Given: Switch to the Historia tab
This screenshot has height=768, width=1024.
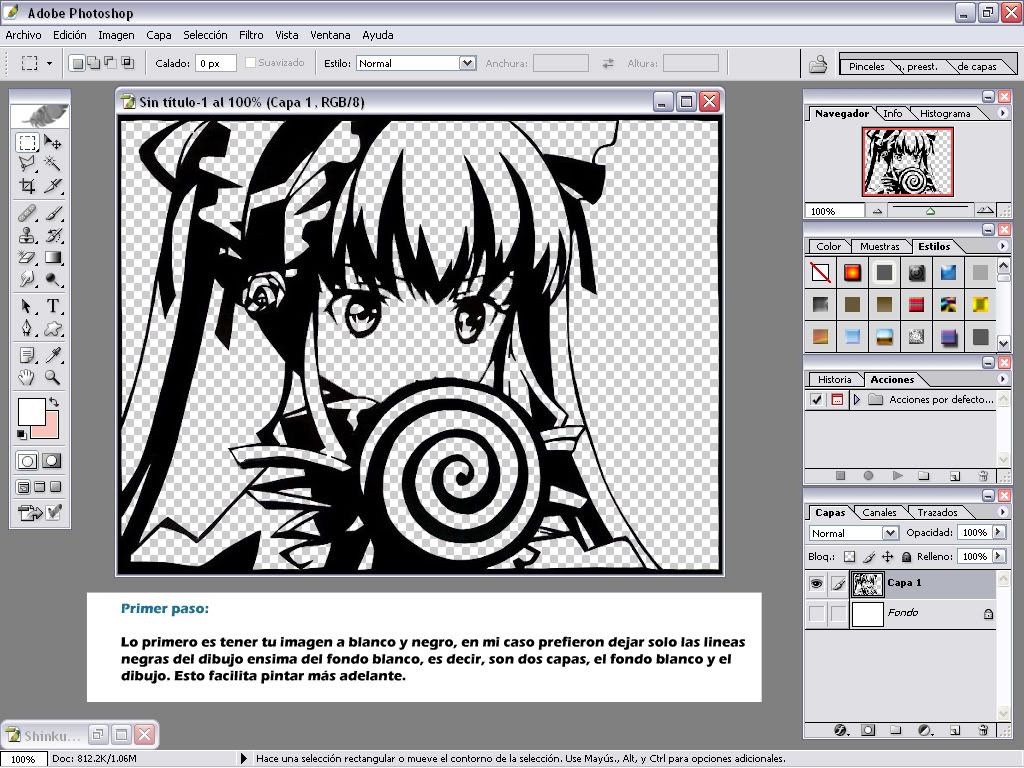Looking at the screenshot, I should point(835,379).
